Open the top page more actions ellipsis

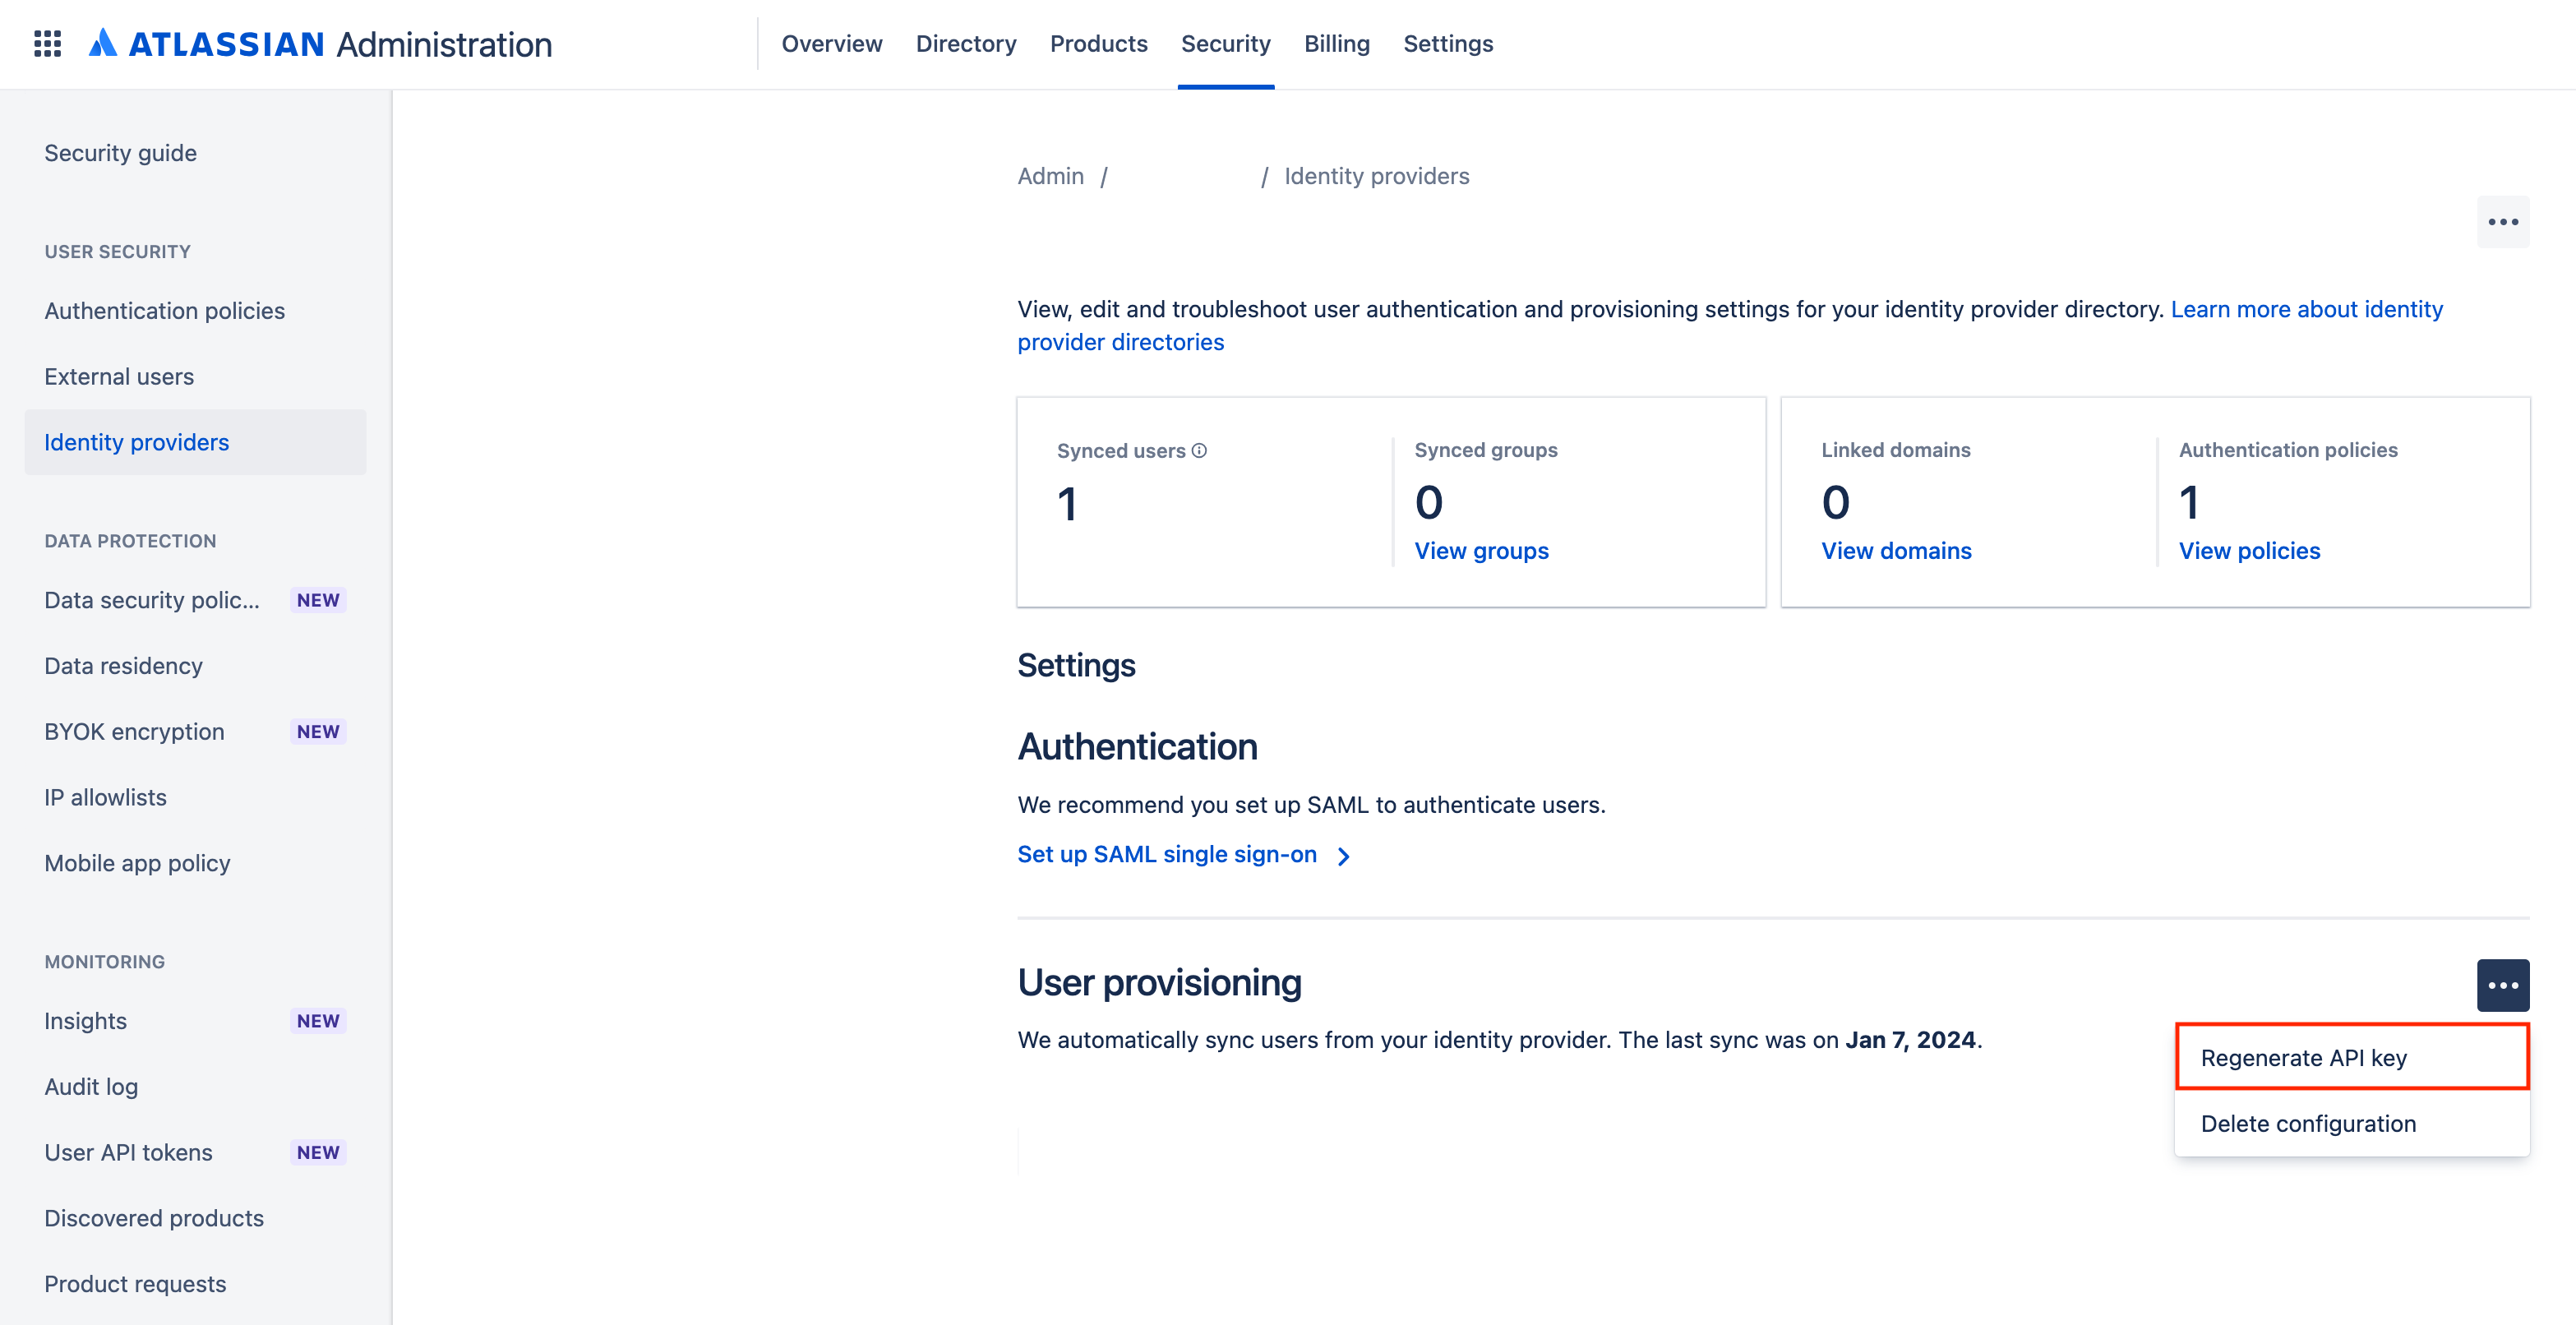coord(2502,222)
